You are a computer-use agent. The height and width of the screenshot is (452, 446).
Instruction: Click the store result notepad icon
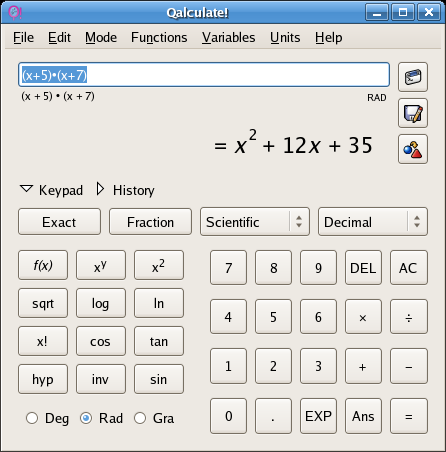point(413,113)
